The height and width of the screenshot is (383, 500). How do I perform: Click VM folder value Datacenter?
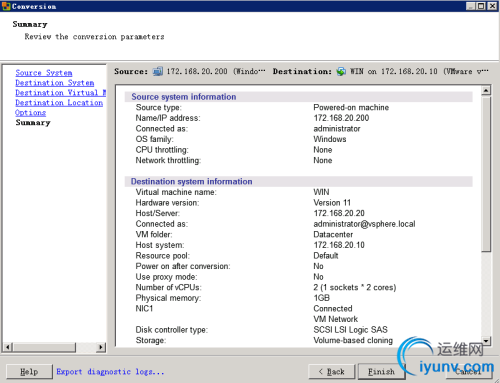tap(333, 234)
